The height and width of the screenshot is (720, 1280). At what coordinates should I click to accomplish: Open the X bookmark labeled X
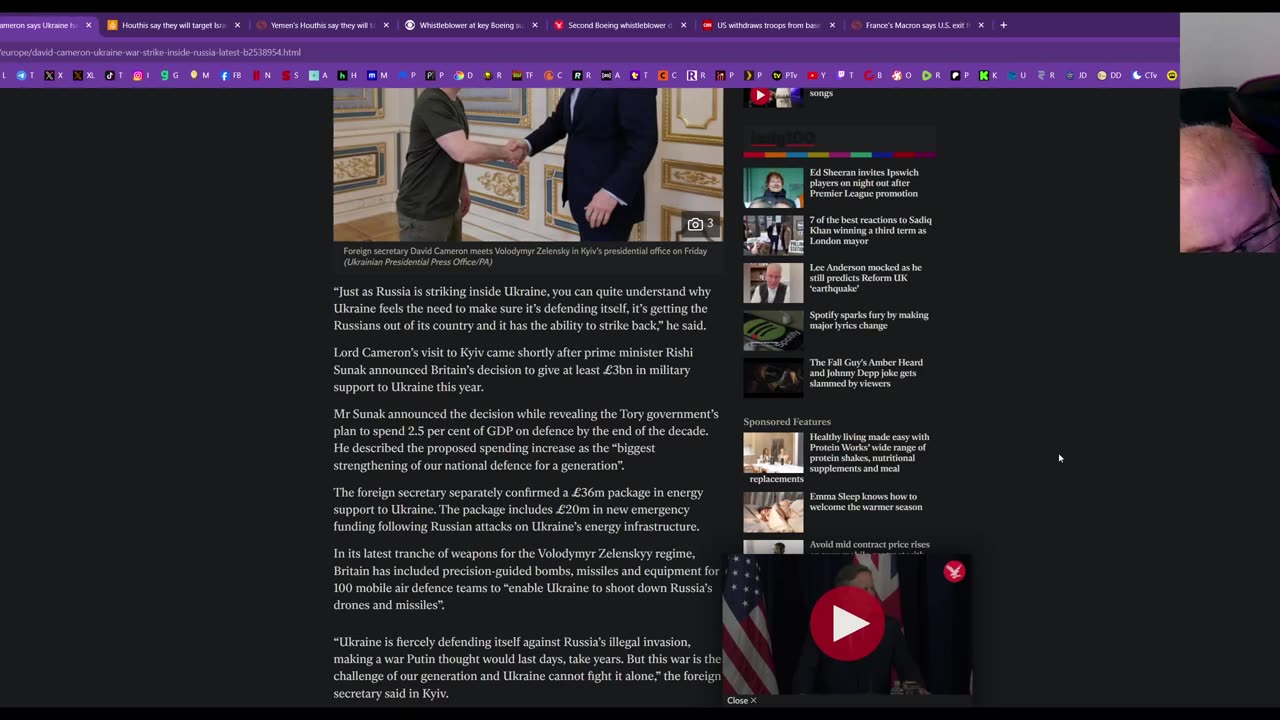53,75
